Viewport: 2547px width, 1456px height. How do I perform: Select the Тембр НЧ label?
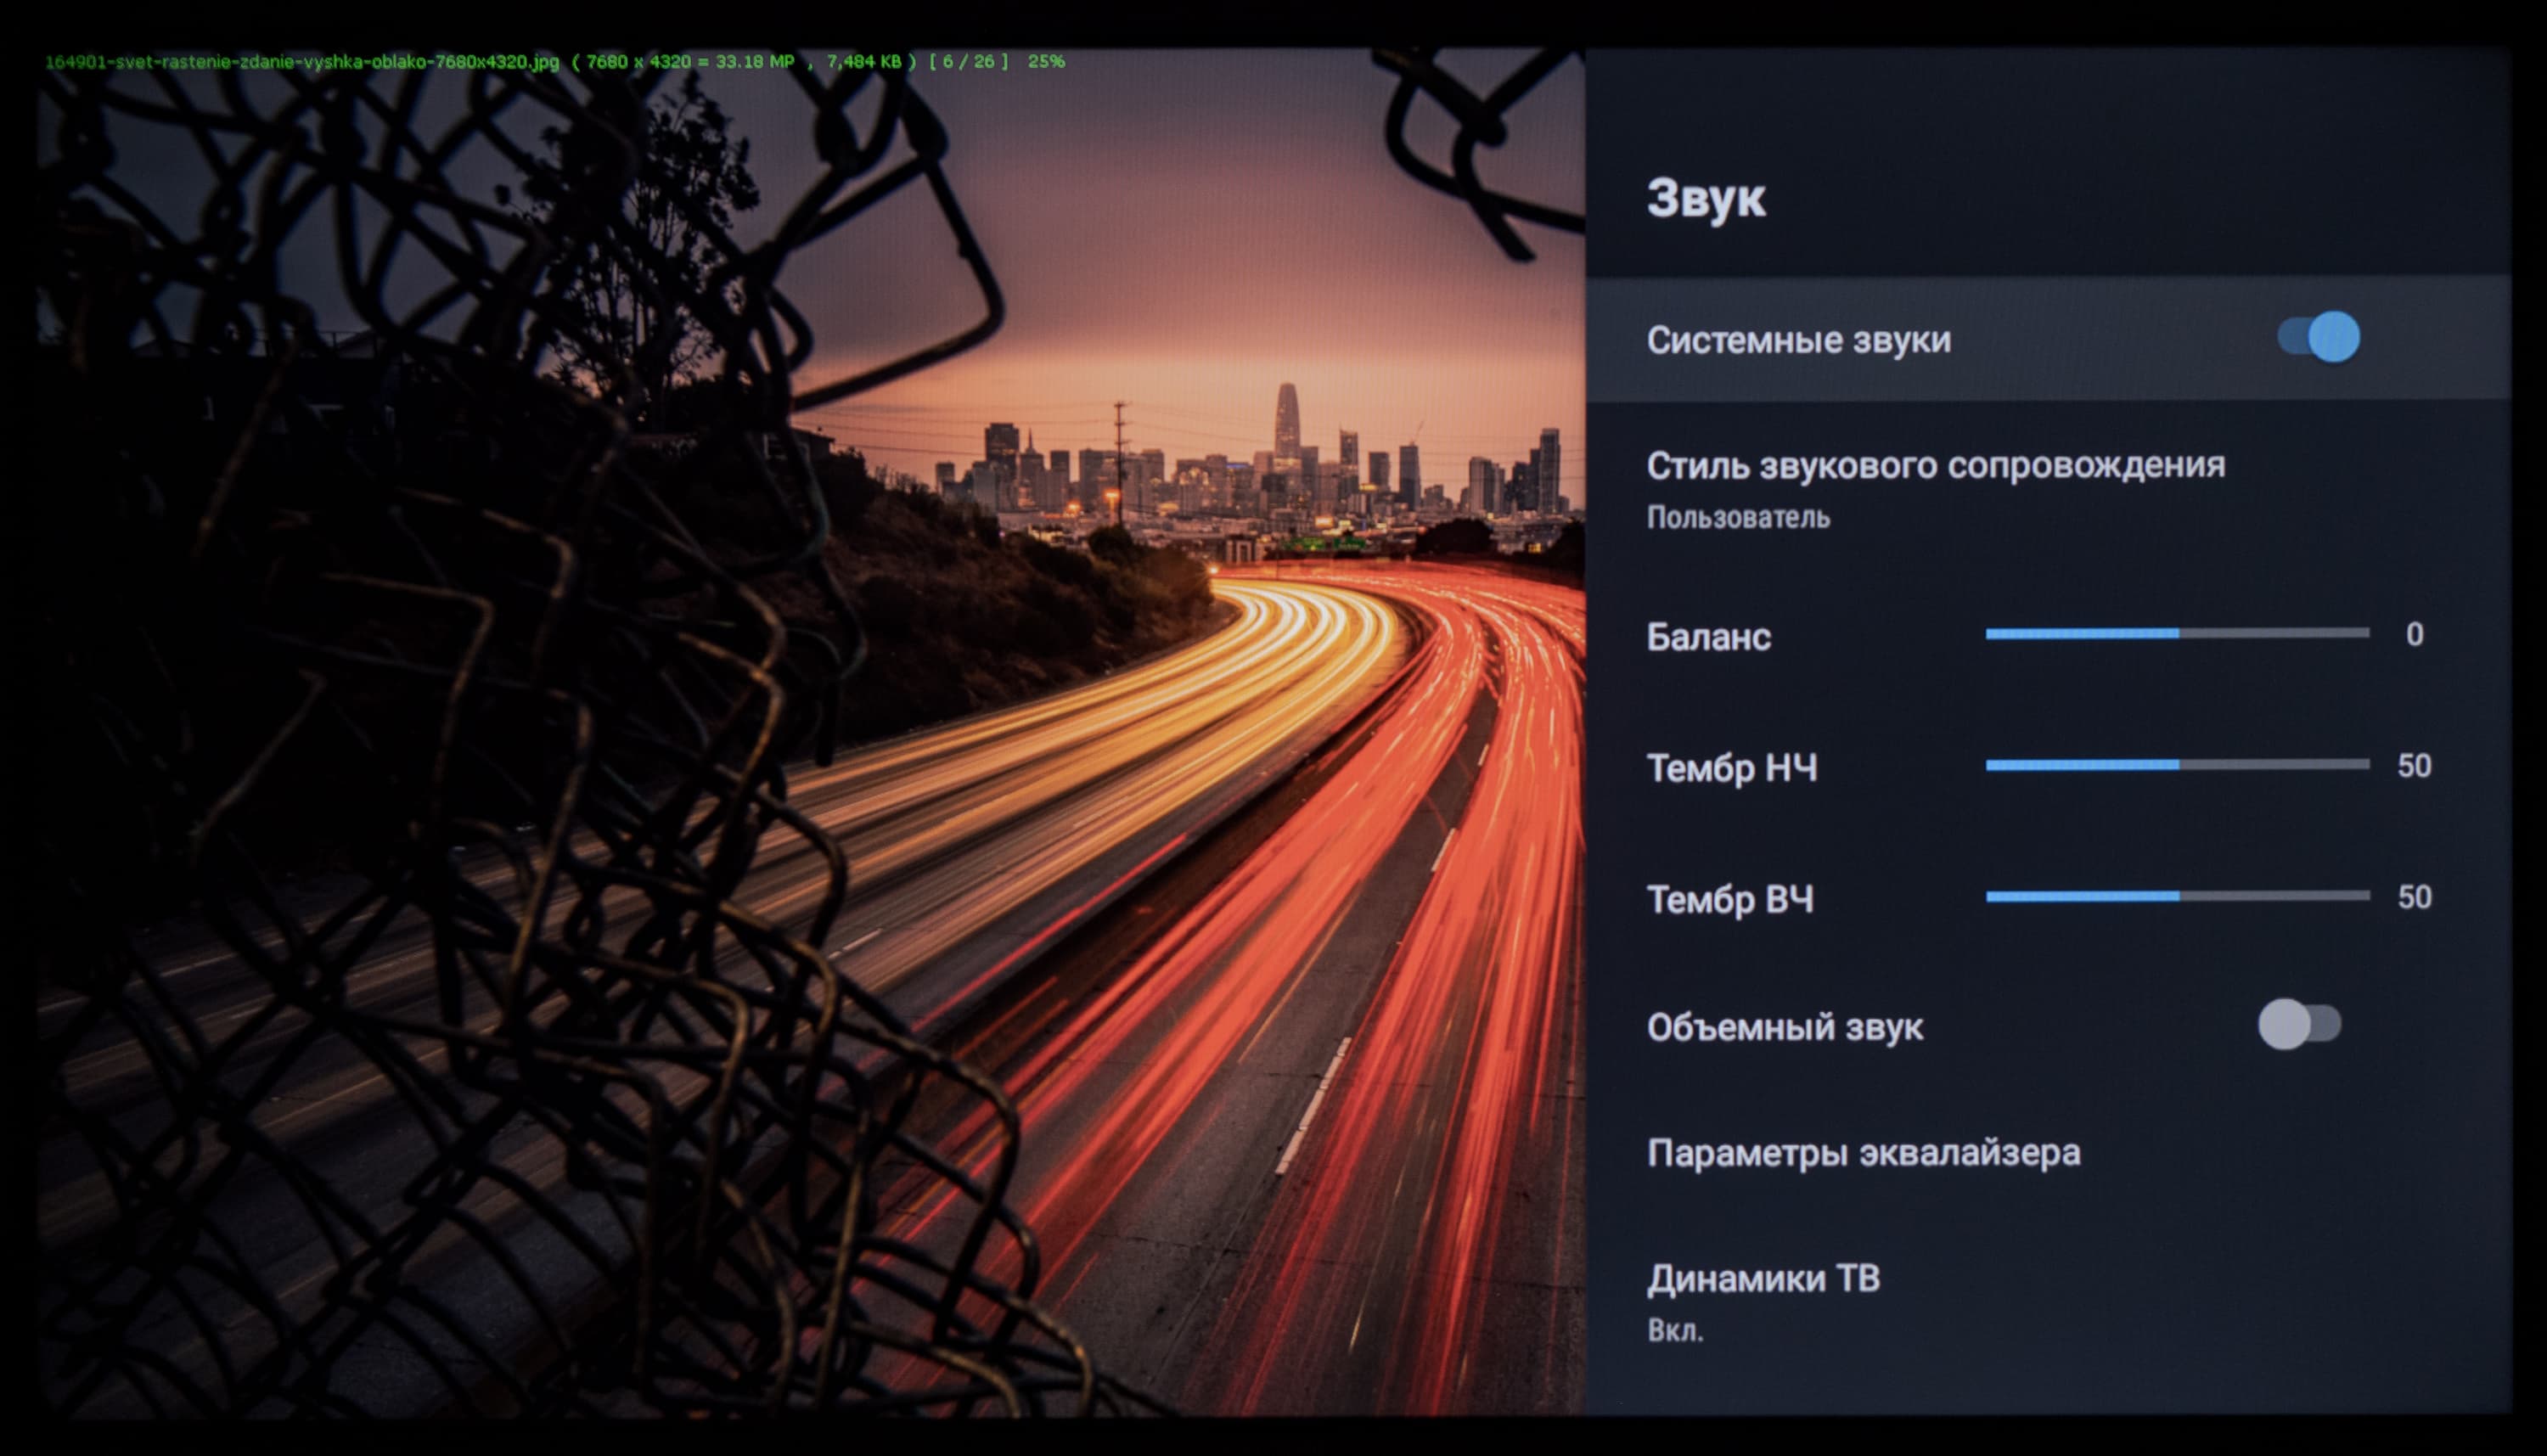[x=1731, y=768]
